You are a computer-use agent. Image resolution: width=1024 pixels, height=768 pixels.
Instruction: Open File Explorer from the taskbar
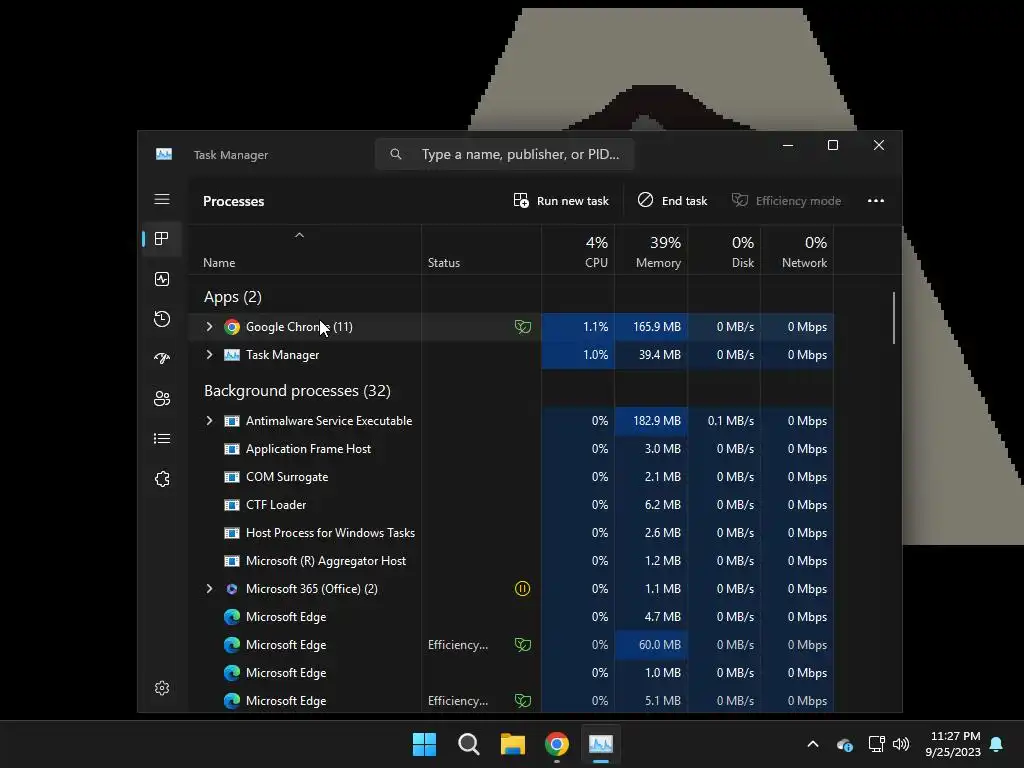coord(513,744)
